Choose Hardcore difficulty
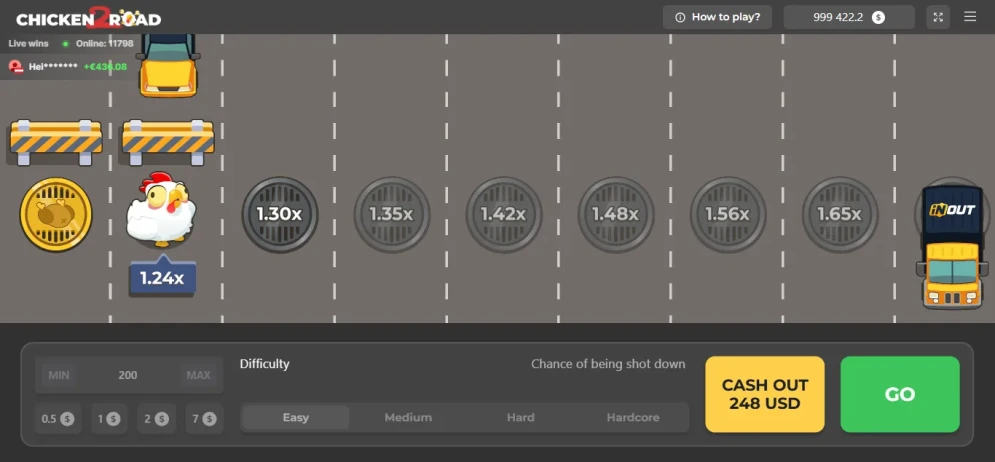Screen dimensions: 995x462 (633, 418)
